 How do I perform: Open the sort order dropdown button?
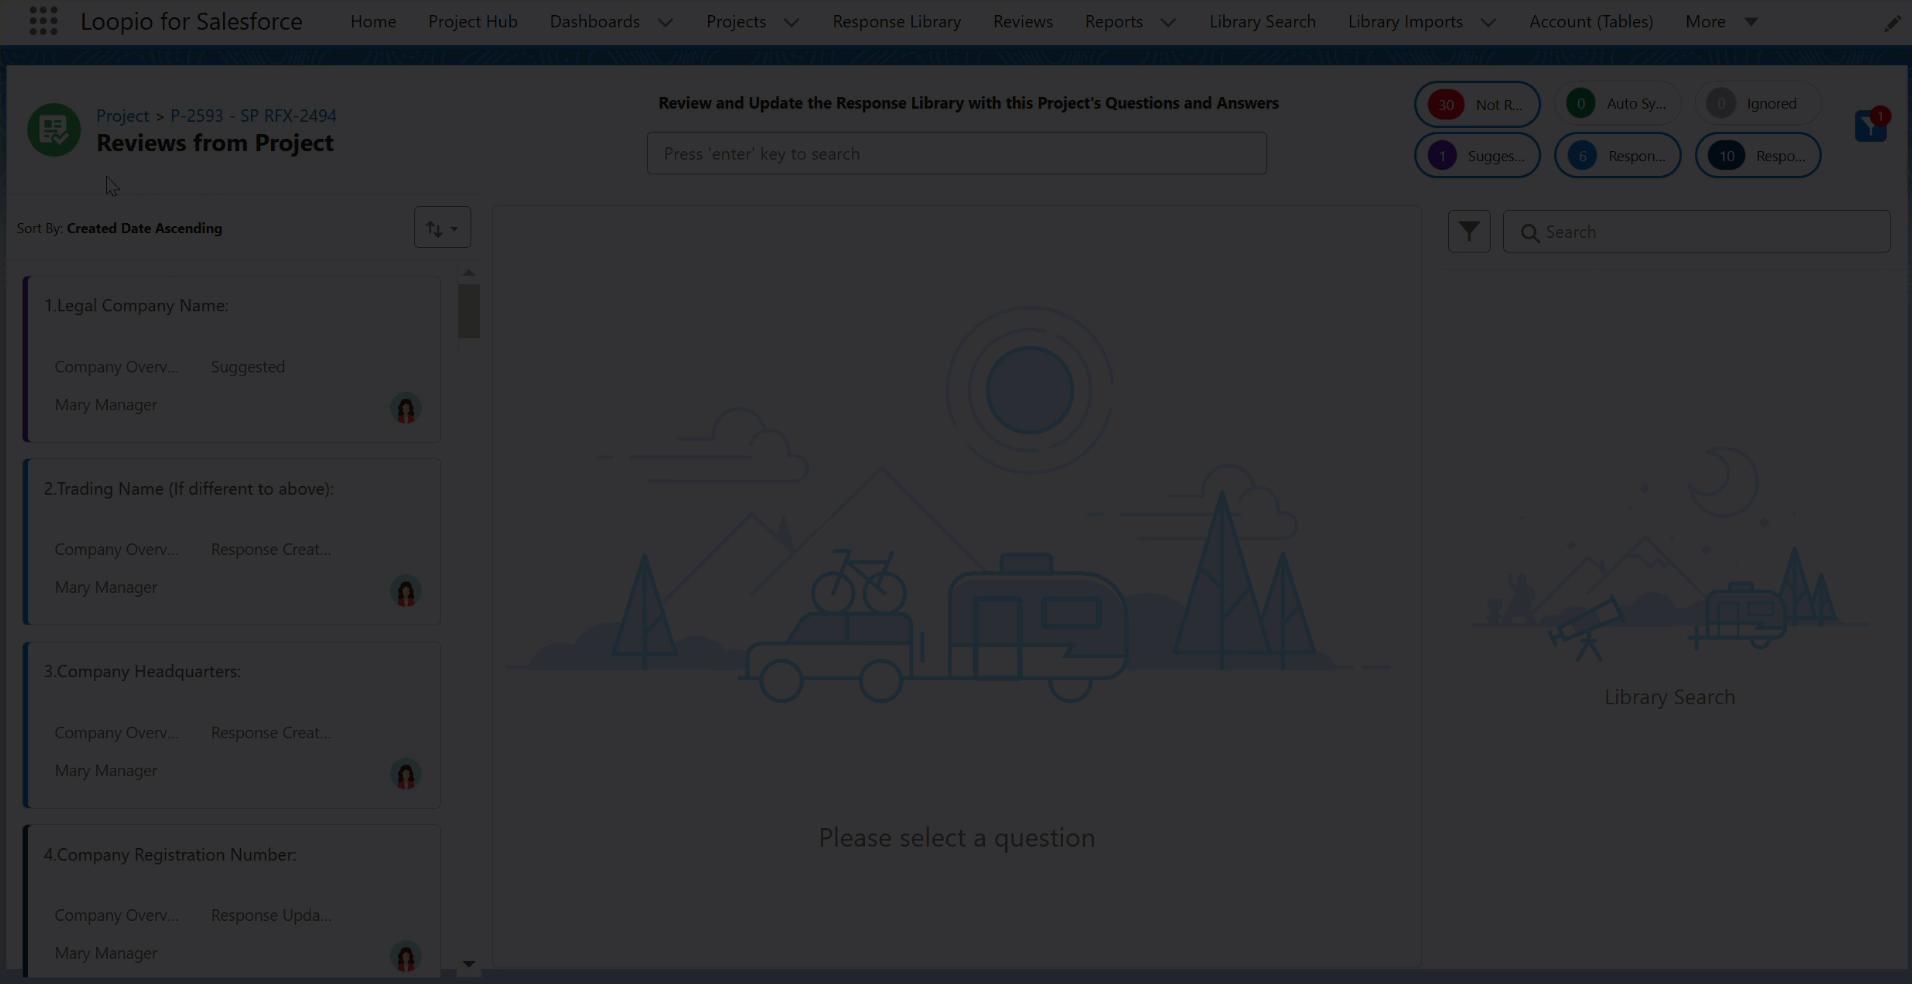(x=442, y=228)
